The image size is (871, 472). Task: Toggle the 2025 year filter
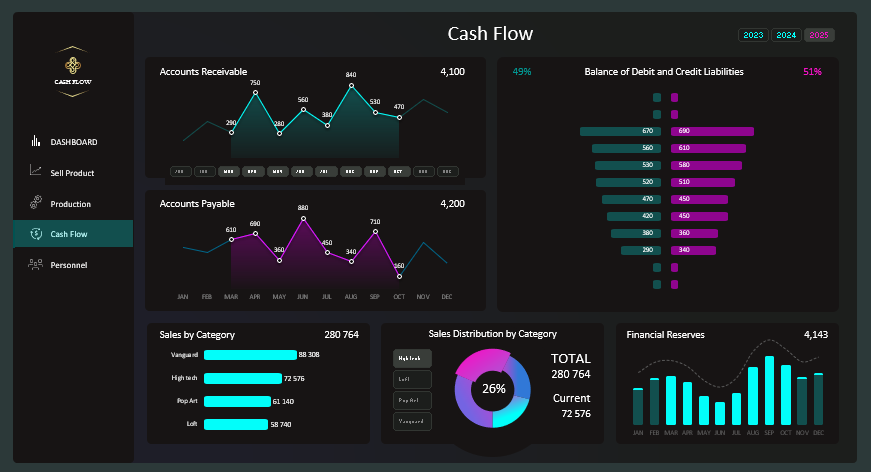[819, 36]
